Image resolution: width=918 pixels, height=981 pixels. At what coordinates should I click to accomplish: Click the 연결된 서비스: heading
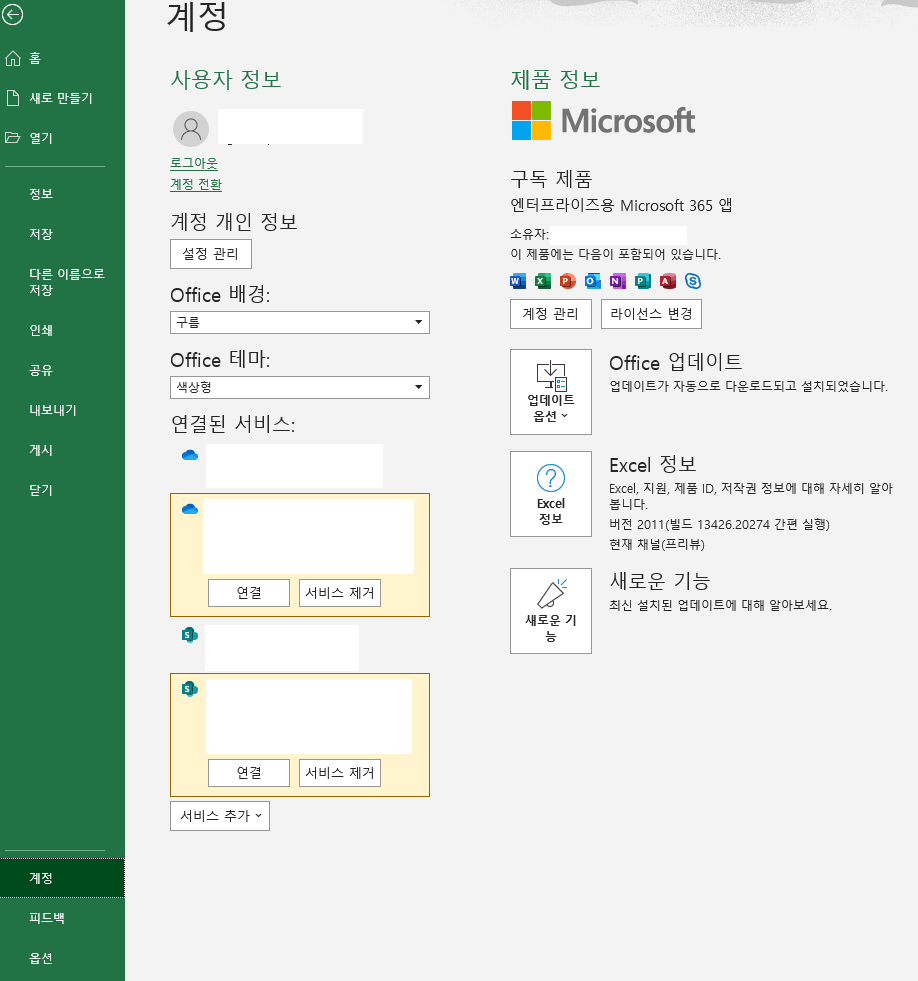pyautogui.click(x=233, y=424)
